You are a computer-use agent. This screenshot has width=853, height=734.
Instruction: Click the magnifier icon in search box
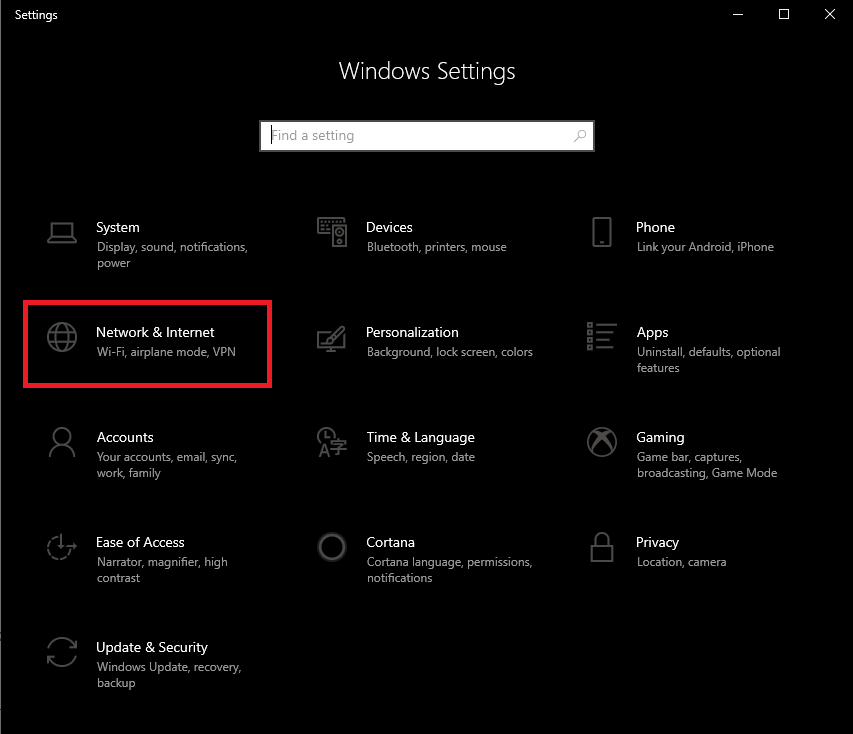coord(580,135)
